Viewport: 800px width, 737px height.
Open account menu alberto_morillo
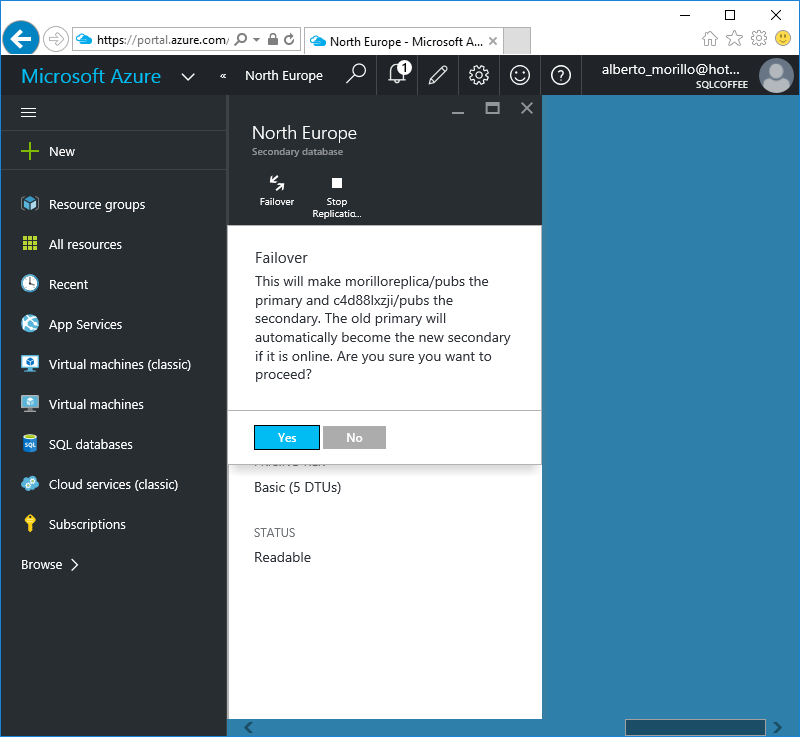[x=674, y=75]
